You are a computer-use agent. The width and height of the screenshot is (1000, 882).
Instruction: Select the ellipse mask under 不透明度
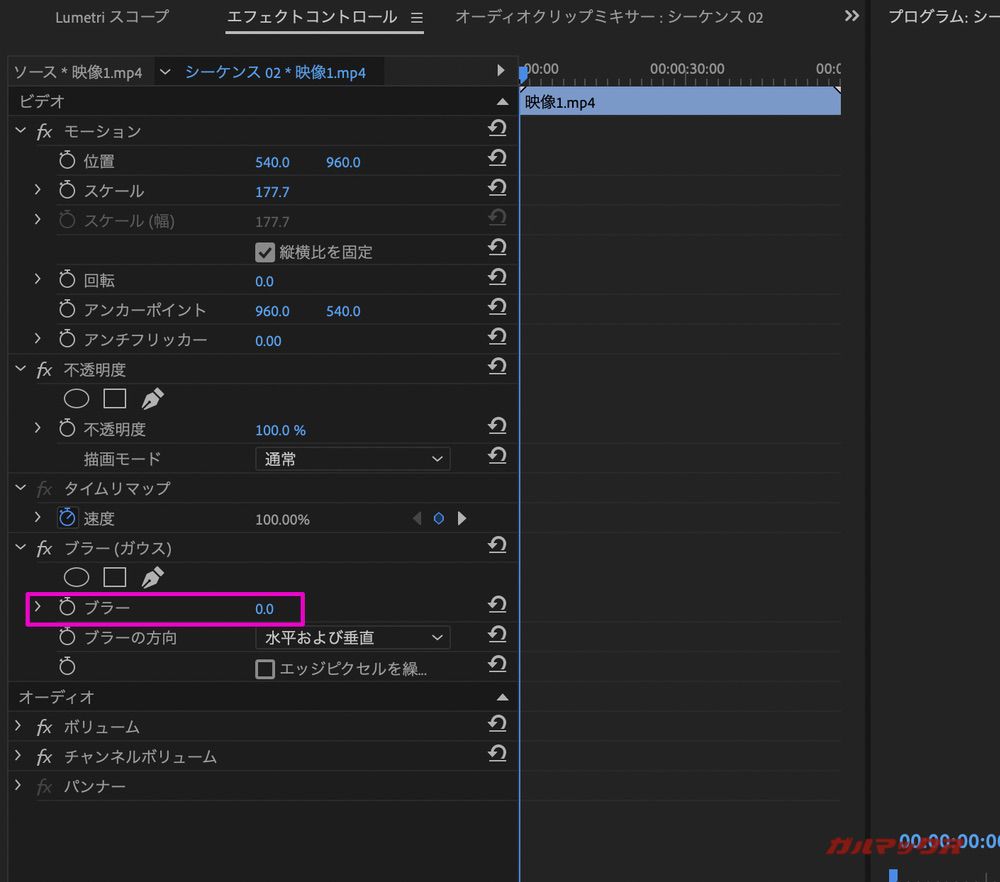click(76, 398)
